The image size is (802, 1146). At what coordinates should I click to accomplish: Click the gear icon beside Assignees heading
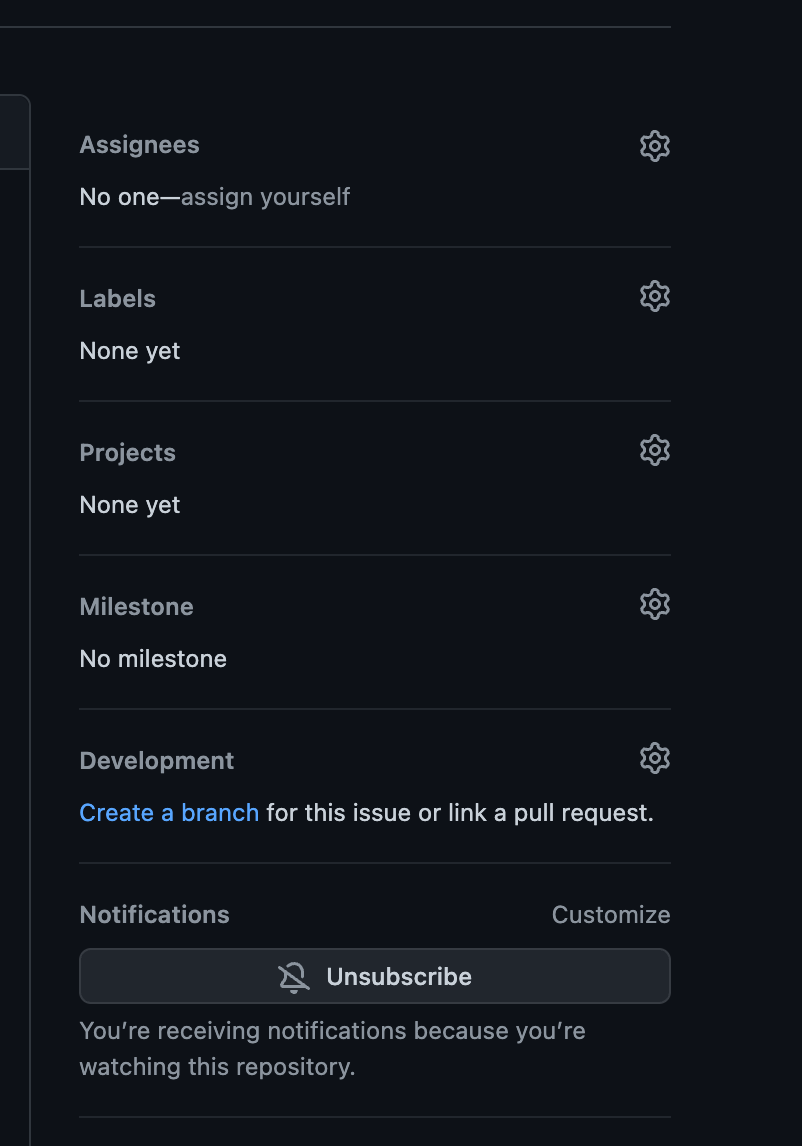[x=655, y=146]
